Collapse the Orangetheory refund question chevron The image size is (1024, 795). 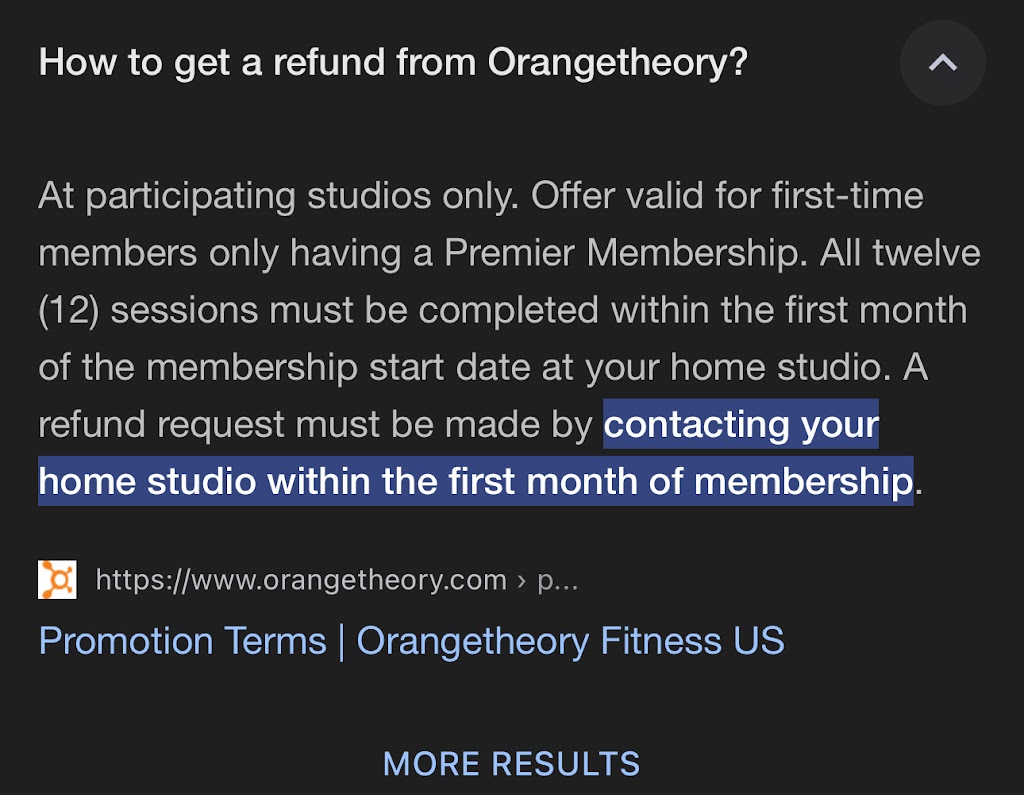click(942, 63)
